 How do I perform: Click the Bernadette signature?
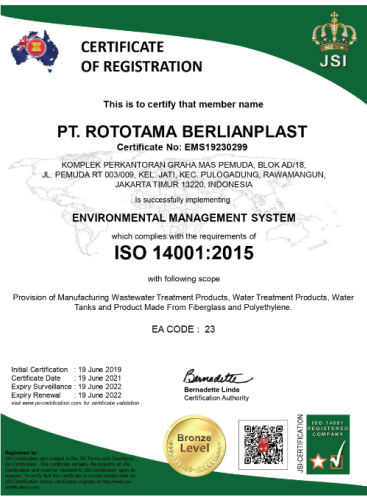pos(217,377)
